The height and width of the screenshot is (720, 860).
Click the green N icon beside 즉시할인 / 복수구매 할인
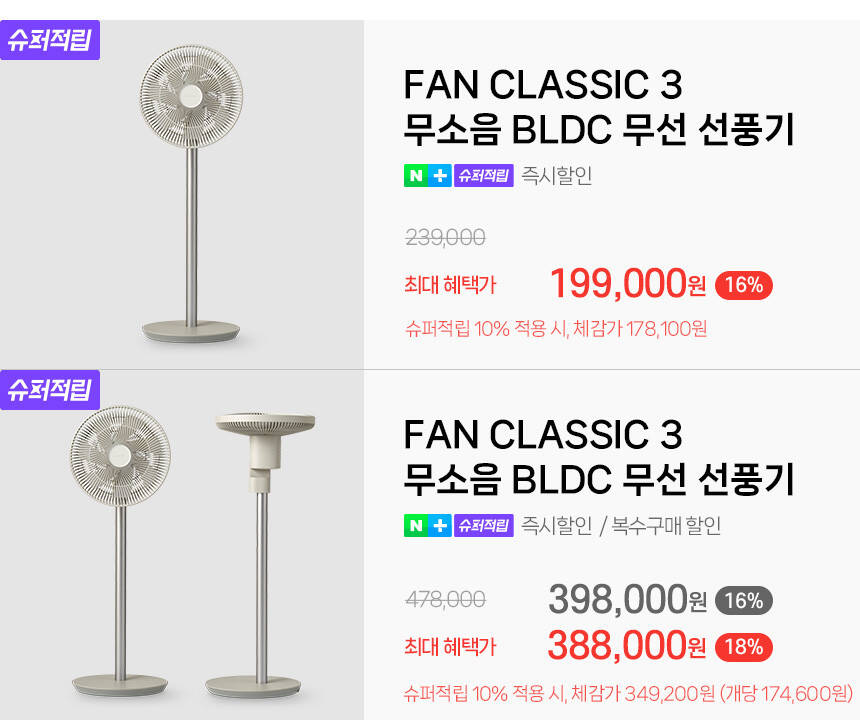pyautogui.click(x=415, y=525)
